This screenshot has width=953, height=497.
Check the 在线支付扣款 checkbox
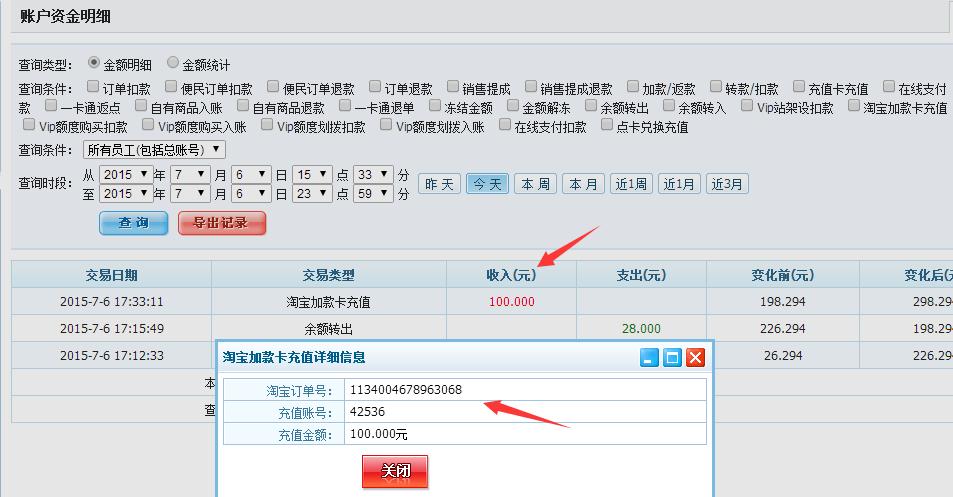pyautogui.click(x=505, y=125)
